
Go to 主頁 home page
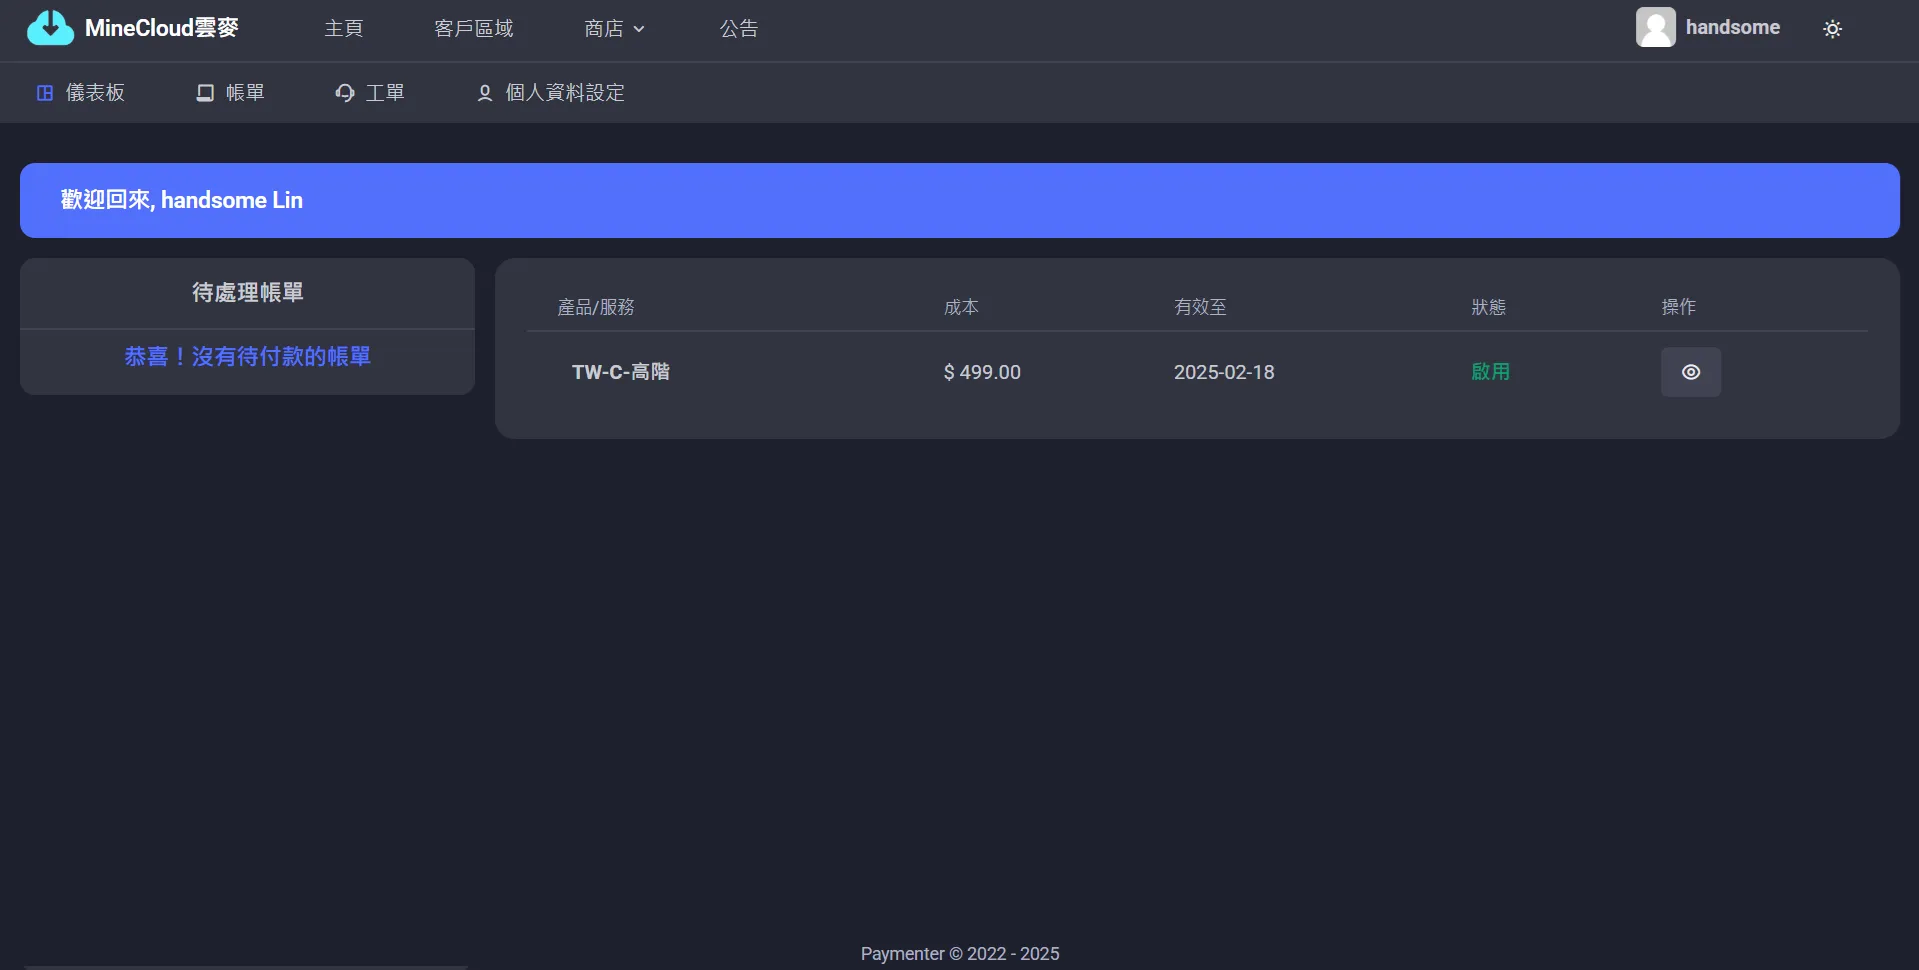click(343, 29)
